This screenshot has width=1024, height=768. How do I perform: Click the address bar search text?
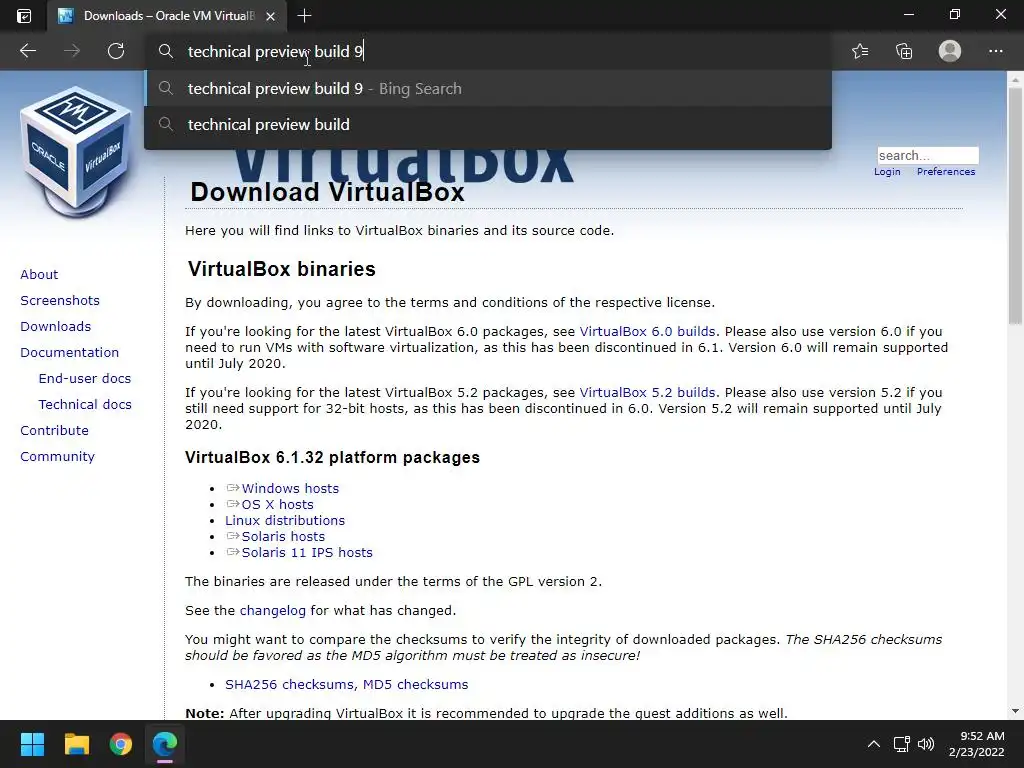coord(275,52)
